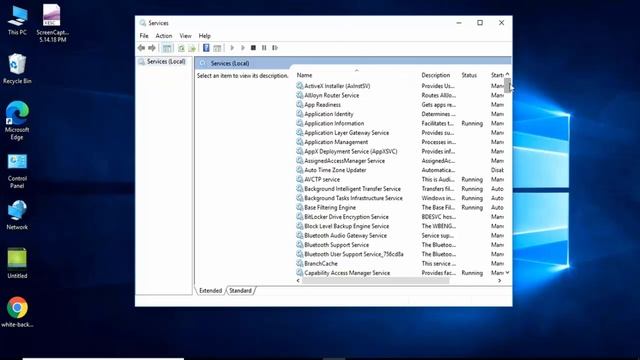This screenshot has height=360, width=640.
Task: Select AssignedAccessManager Service row
Action: pos(400,161)
